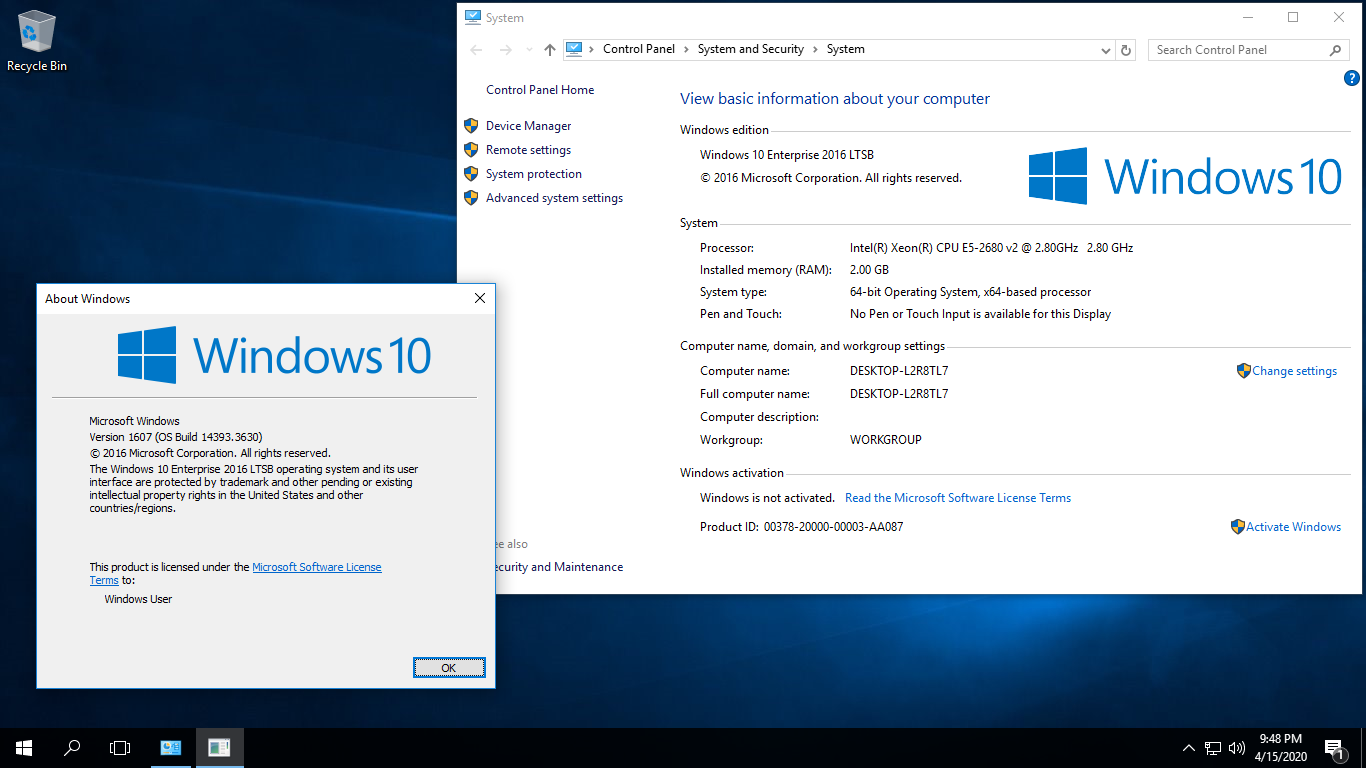This screenshot has width=1366, height=768.
Task: Switch to About Windows via taskbar icon
Action: pyautogui.click(x=219, y=748)
